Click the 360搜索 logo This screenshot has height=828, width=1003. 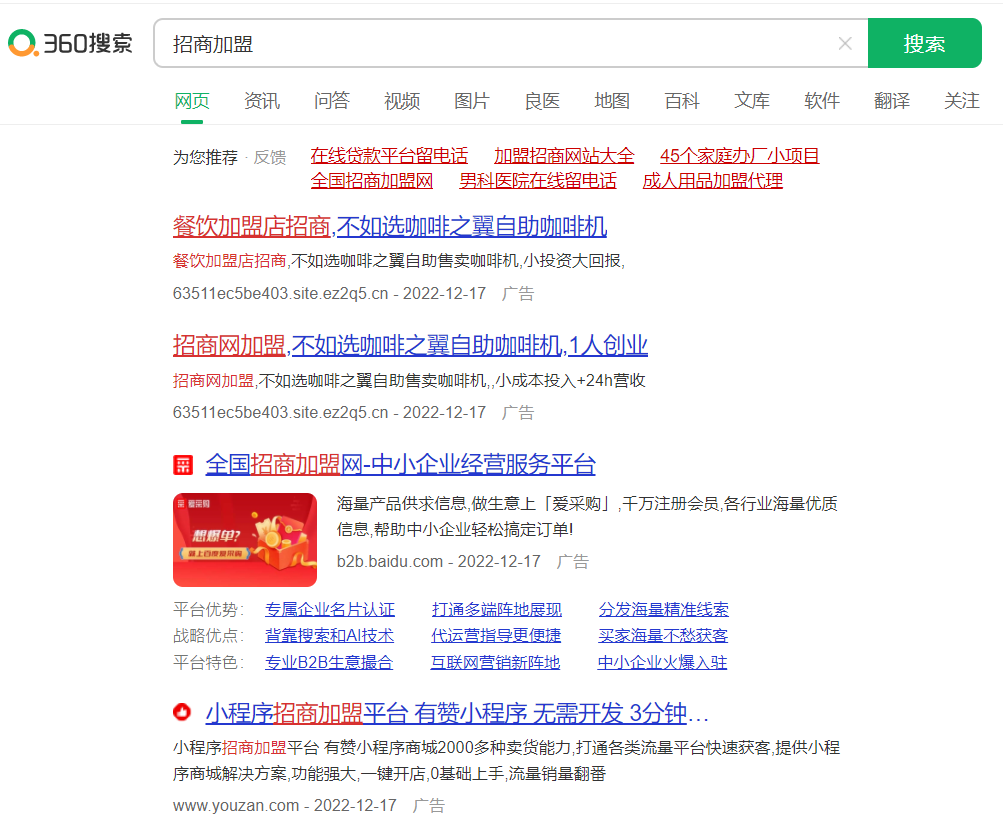point(69,43)
